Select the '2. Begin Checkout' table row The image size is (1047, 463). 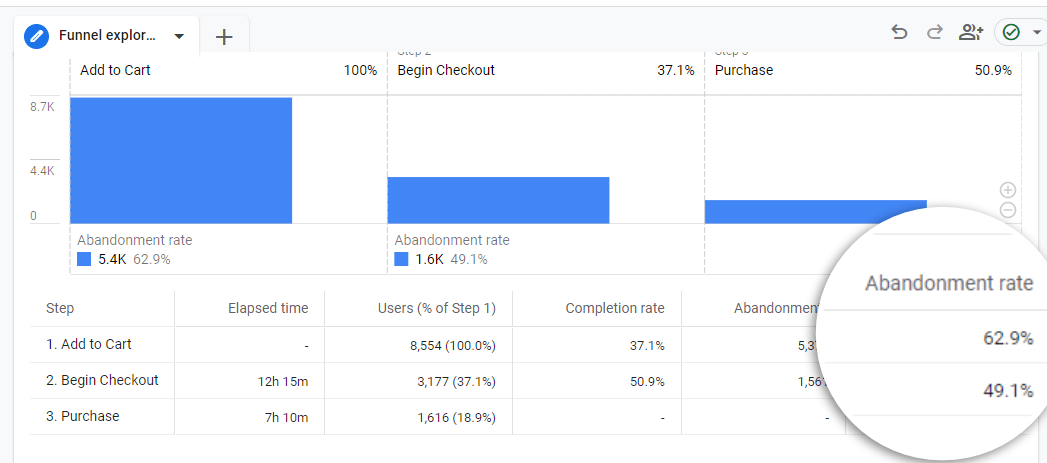[102, 380]
